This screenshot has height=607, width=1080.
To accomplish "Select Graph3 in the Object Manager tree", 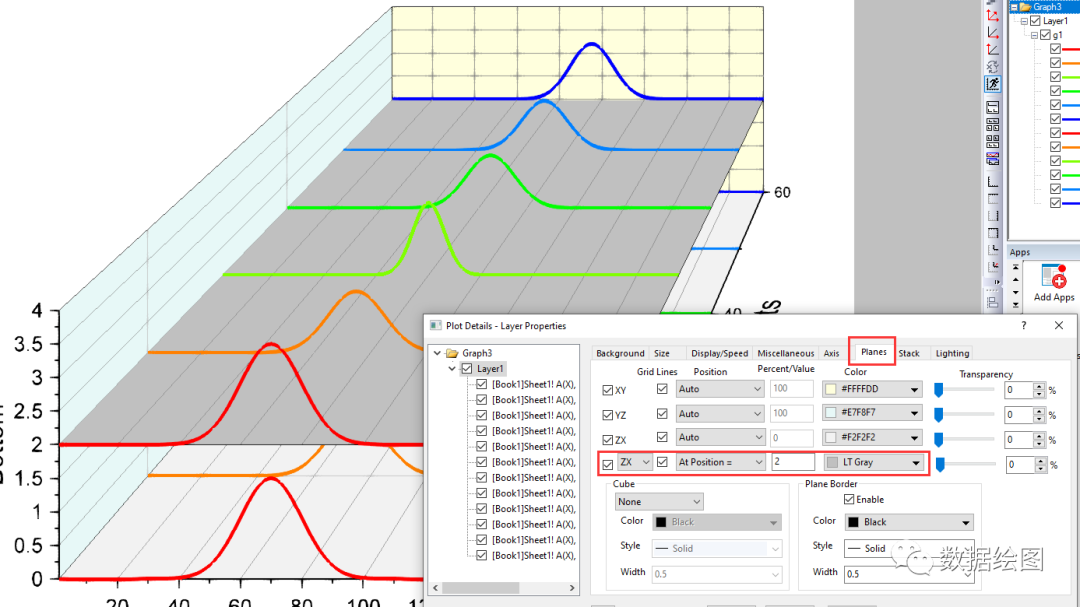I will tap(1046, 6).
